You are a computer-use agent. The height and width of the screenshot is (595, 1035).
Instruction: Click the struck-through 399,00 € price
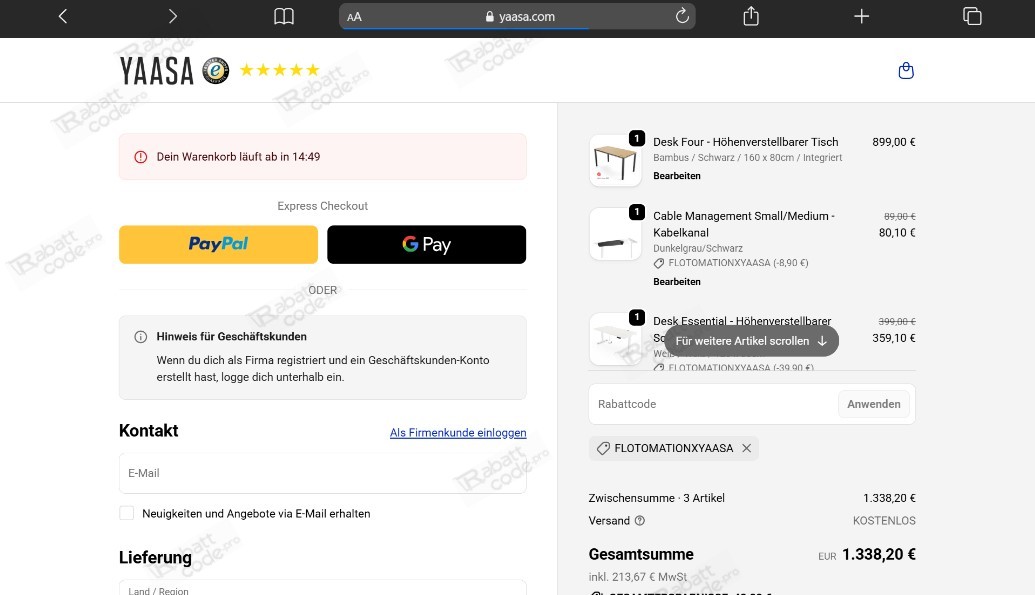pyautogui.click(x=896, y=322)
